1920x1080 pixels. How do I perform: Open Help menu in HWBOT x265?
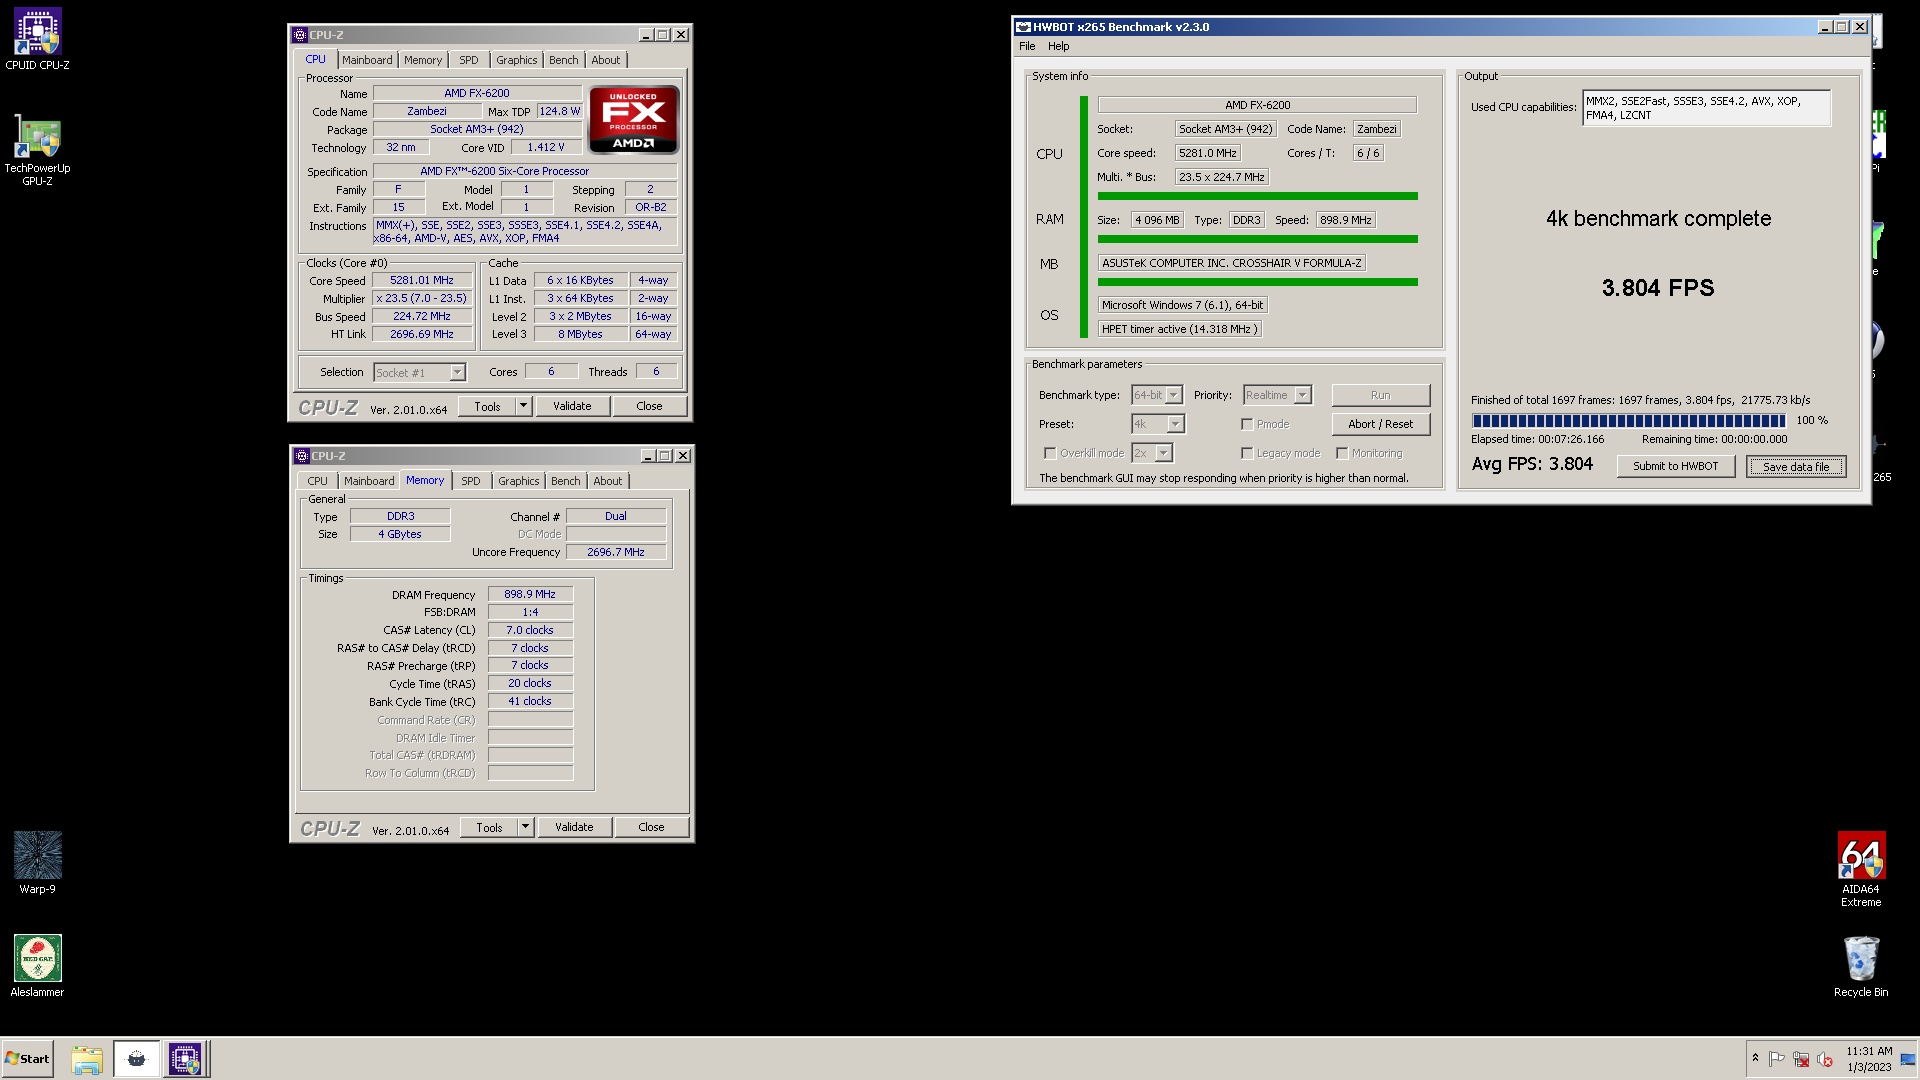pos(1058,46)
